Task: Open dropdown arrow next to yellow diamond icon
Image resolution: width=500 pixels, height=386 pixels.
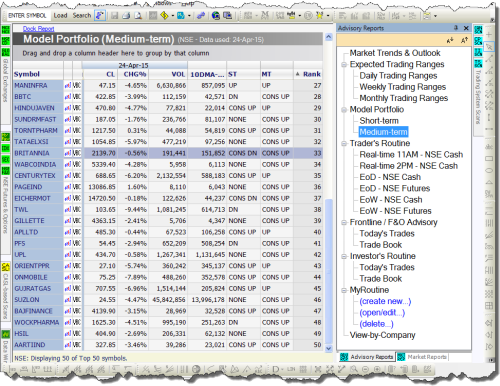Action: 172,15
